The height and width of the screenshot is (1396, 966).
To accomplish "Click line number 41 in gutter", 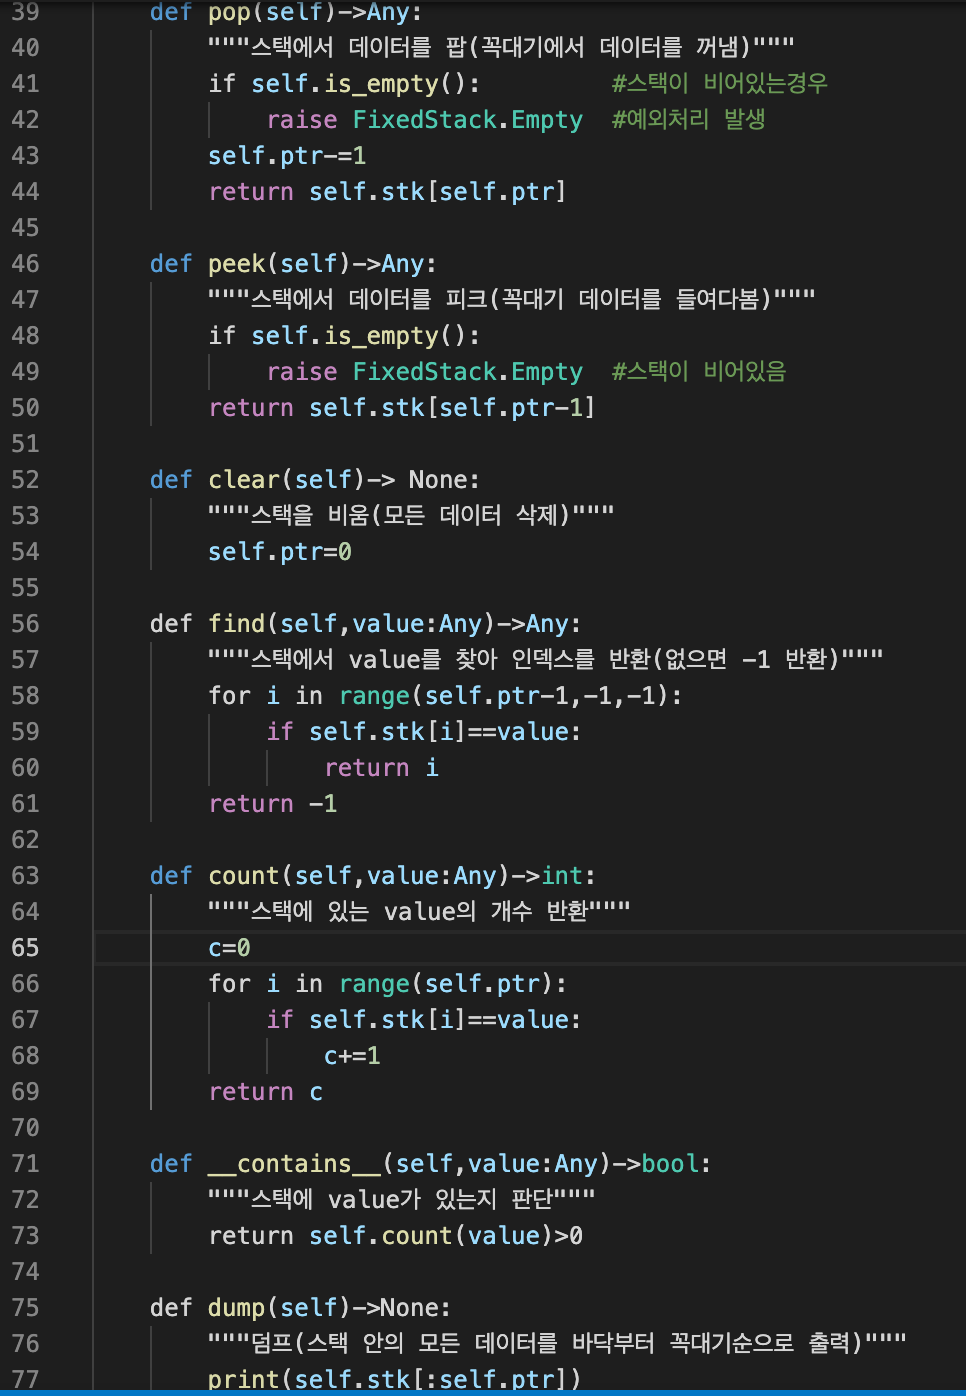I will tap(26, 84).
